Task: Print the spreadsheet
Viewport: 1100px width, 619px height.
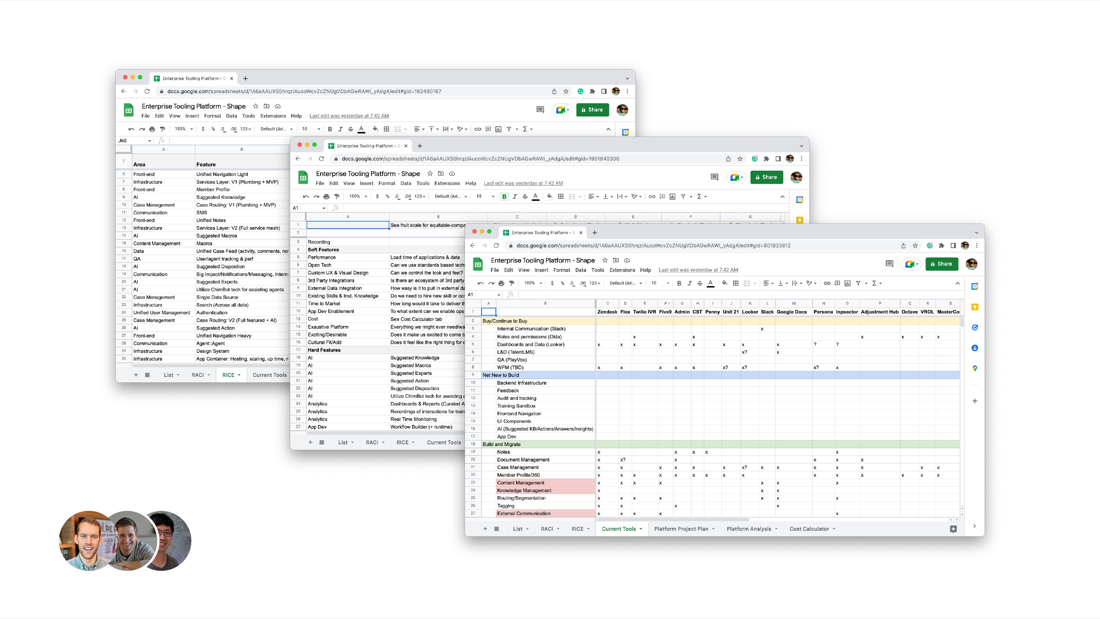Action: [502, 282]
